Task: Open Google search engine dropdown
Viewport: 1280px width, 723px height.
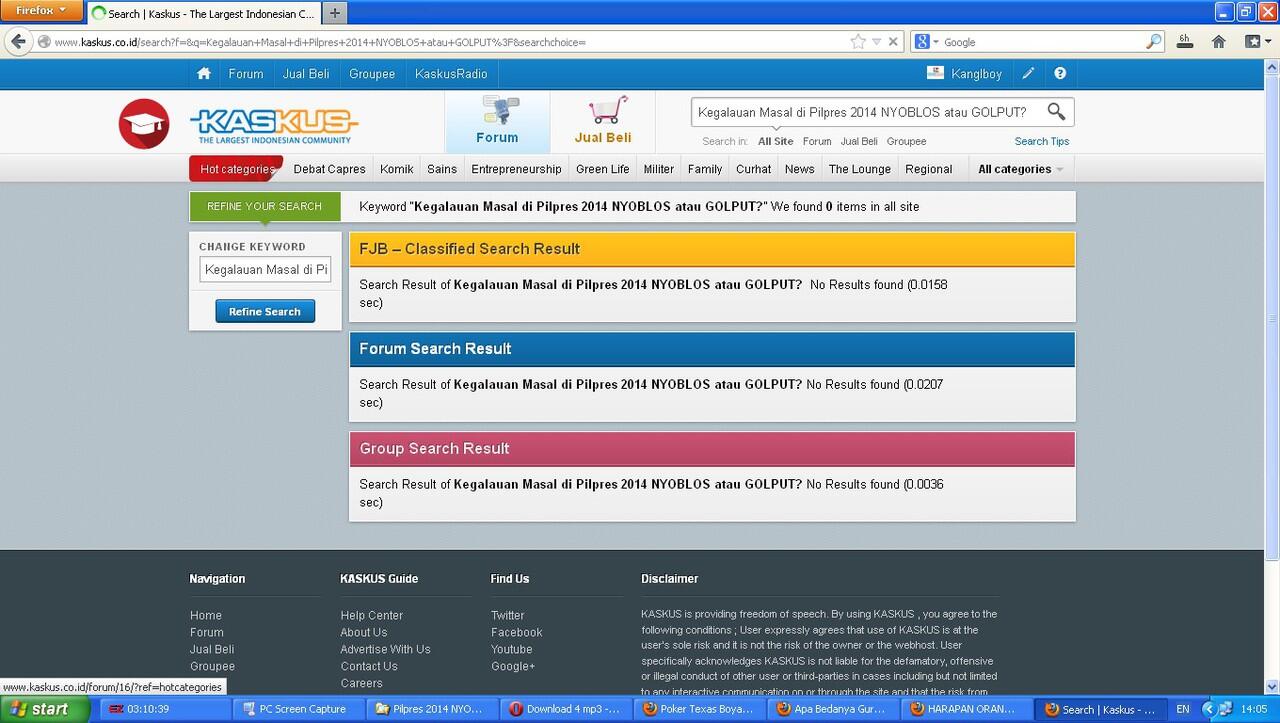Action: [x=926, y=42]
